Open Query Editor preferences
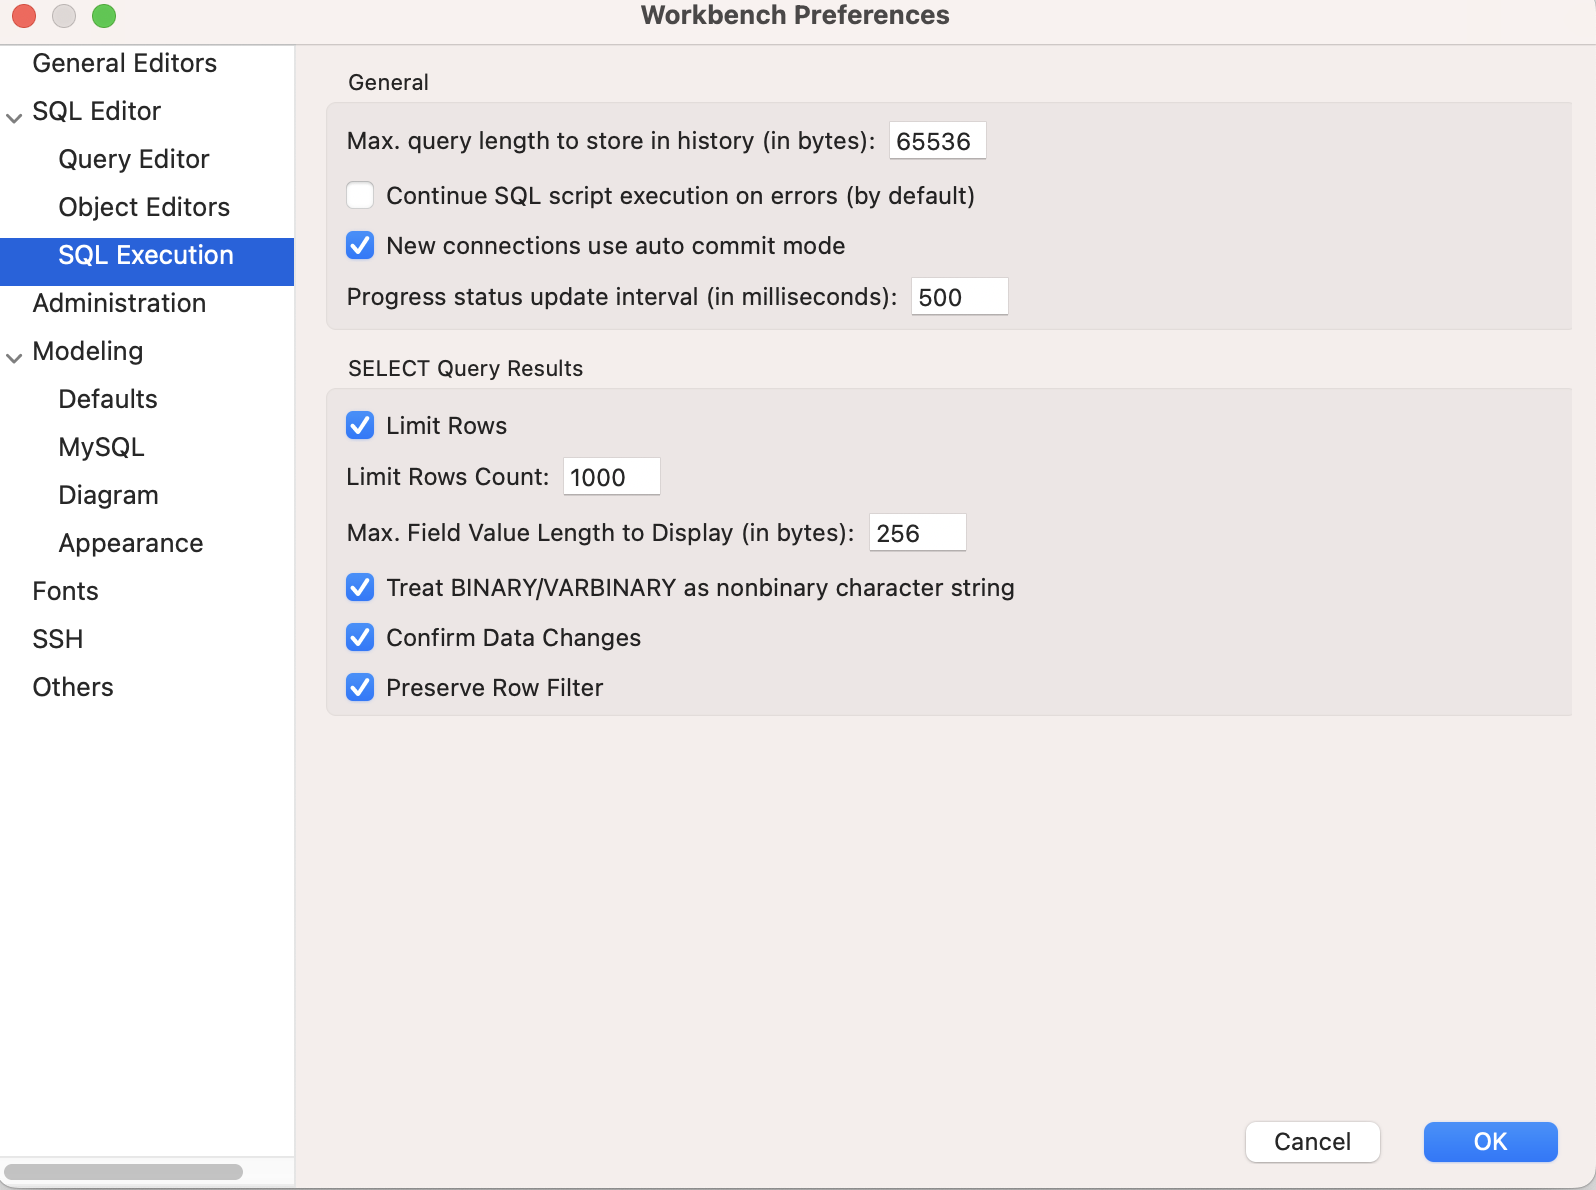 pyautogui.click(x=134, y=159)
